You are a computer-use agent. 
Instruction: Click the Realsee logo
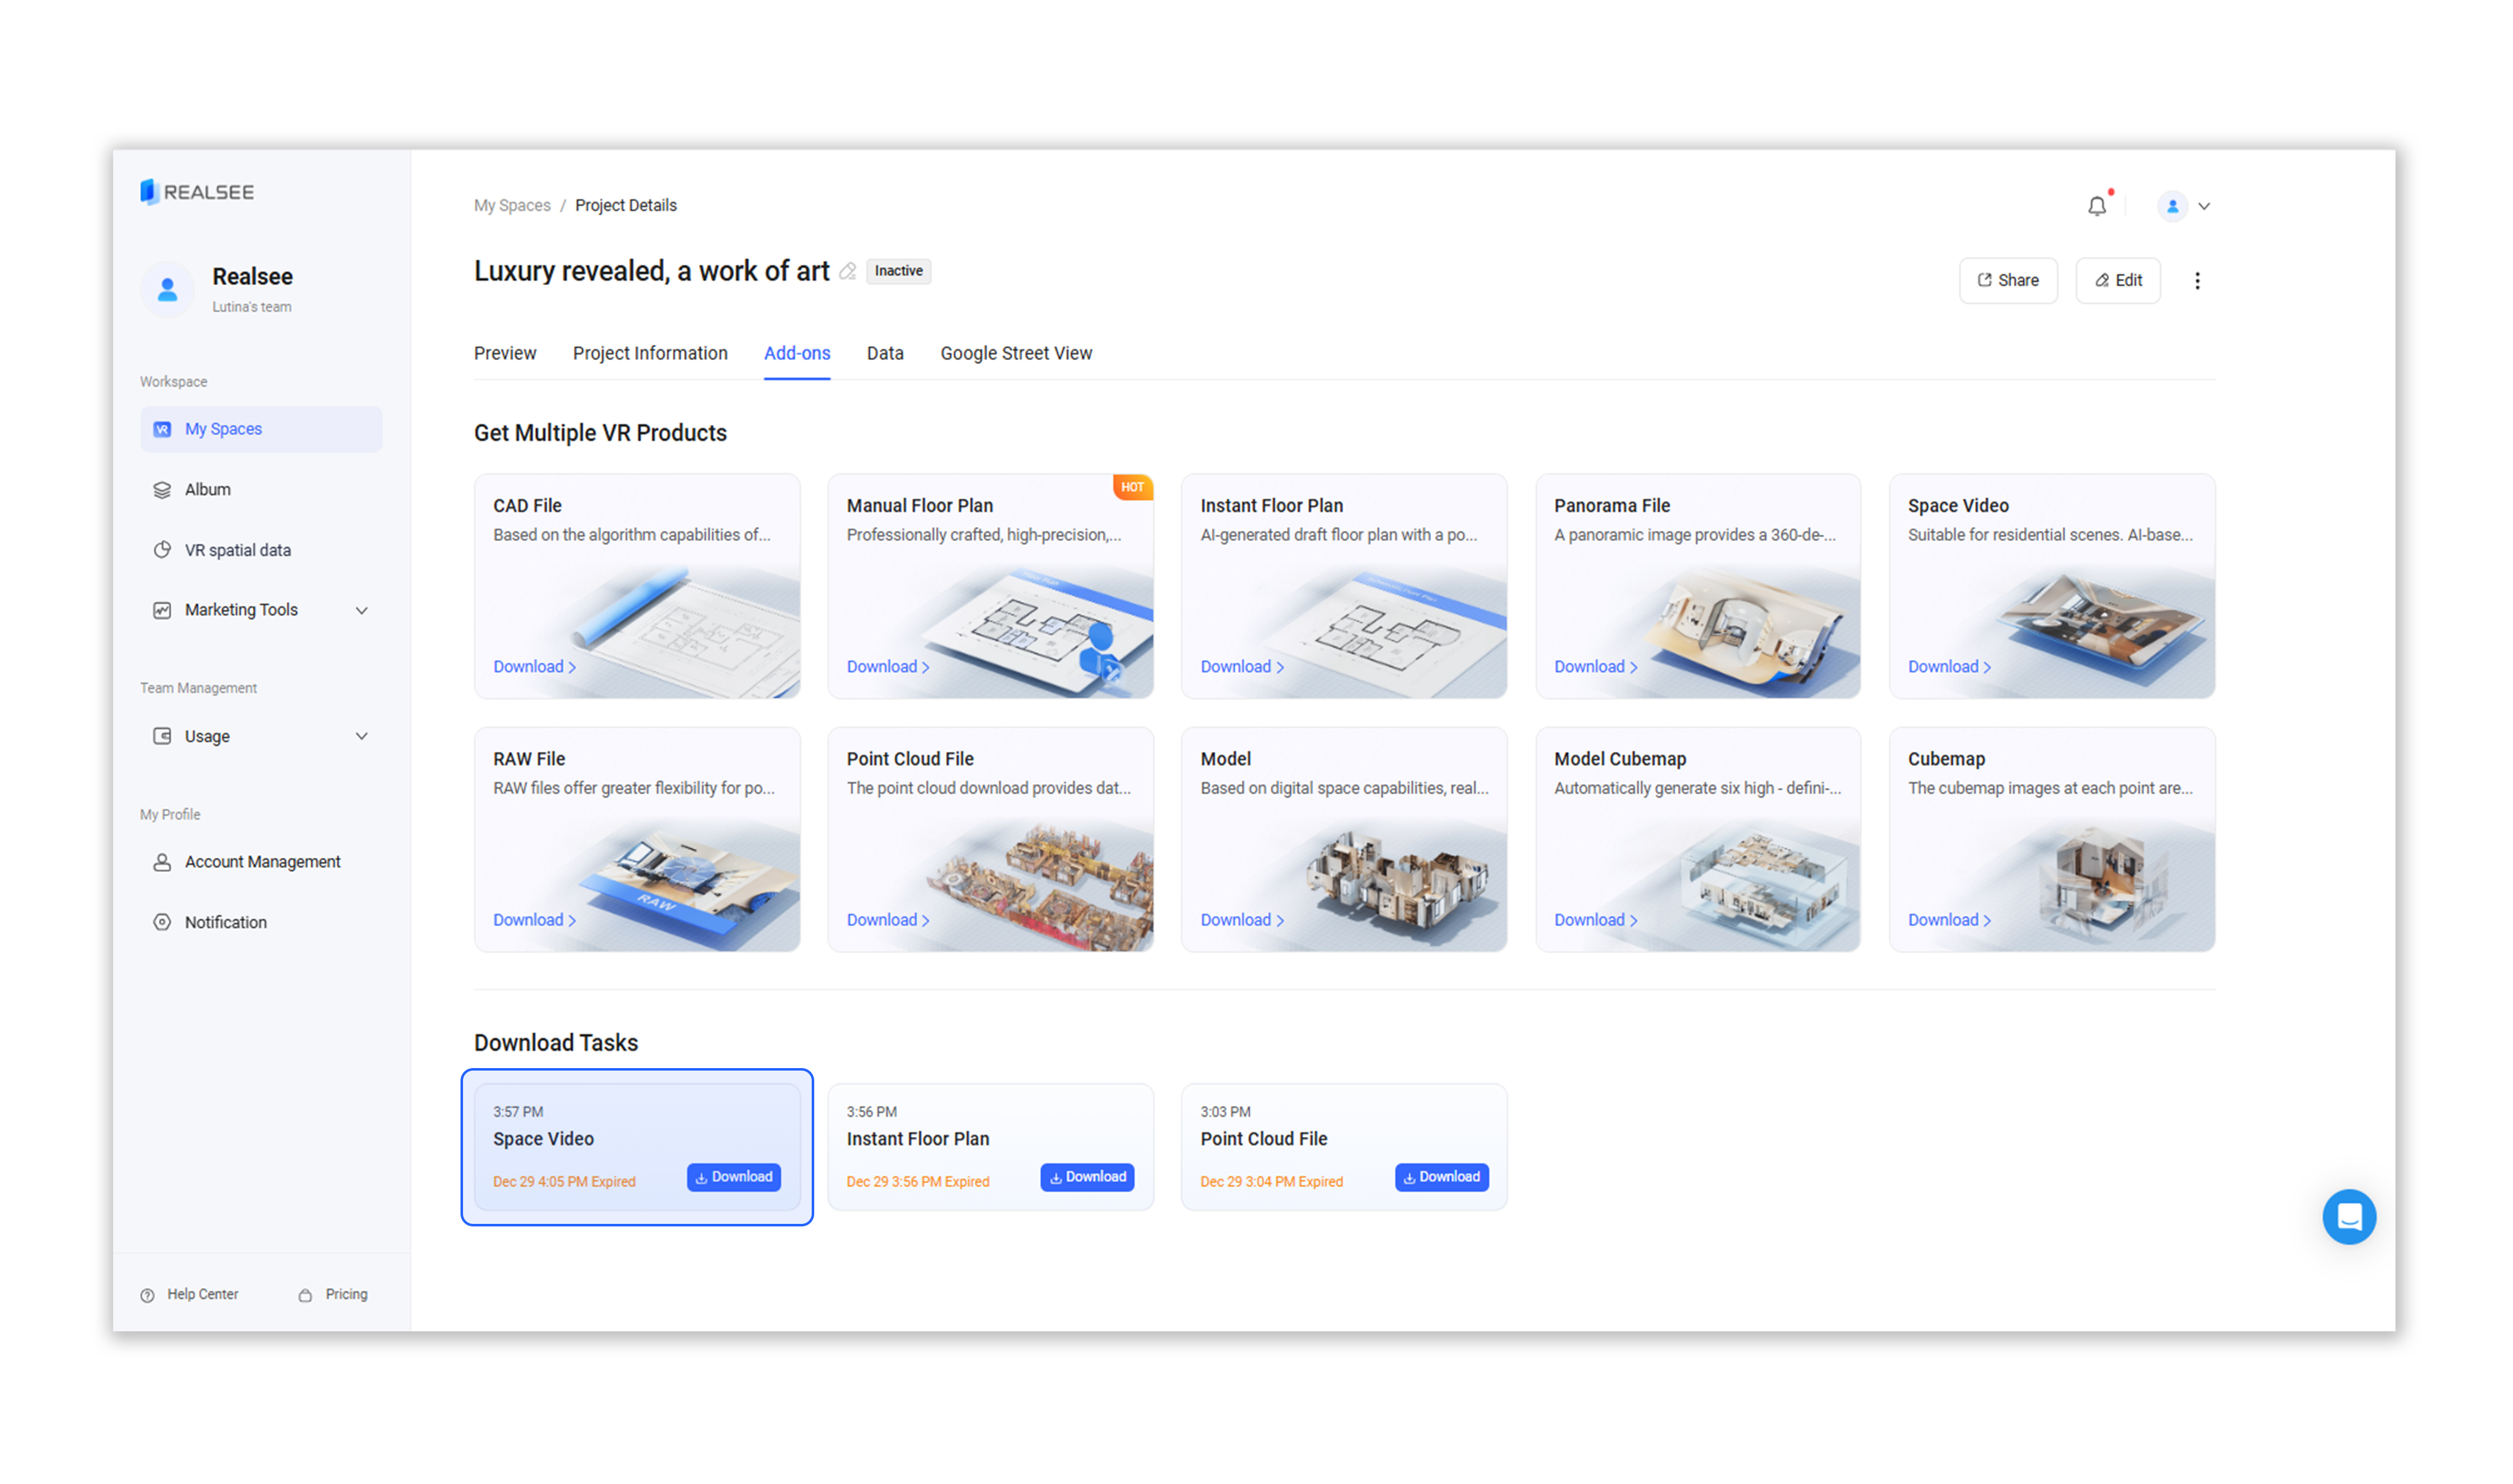(x=197, y=192)
